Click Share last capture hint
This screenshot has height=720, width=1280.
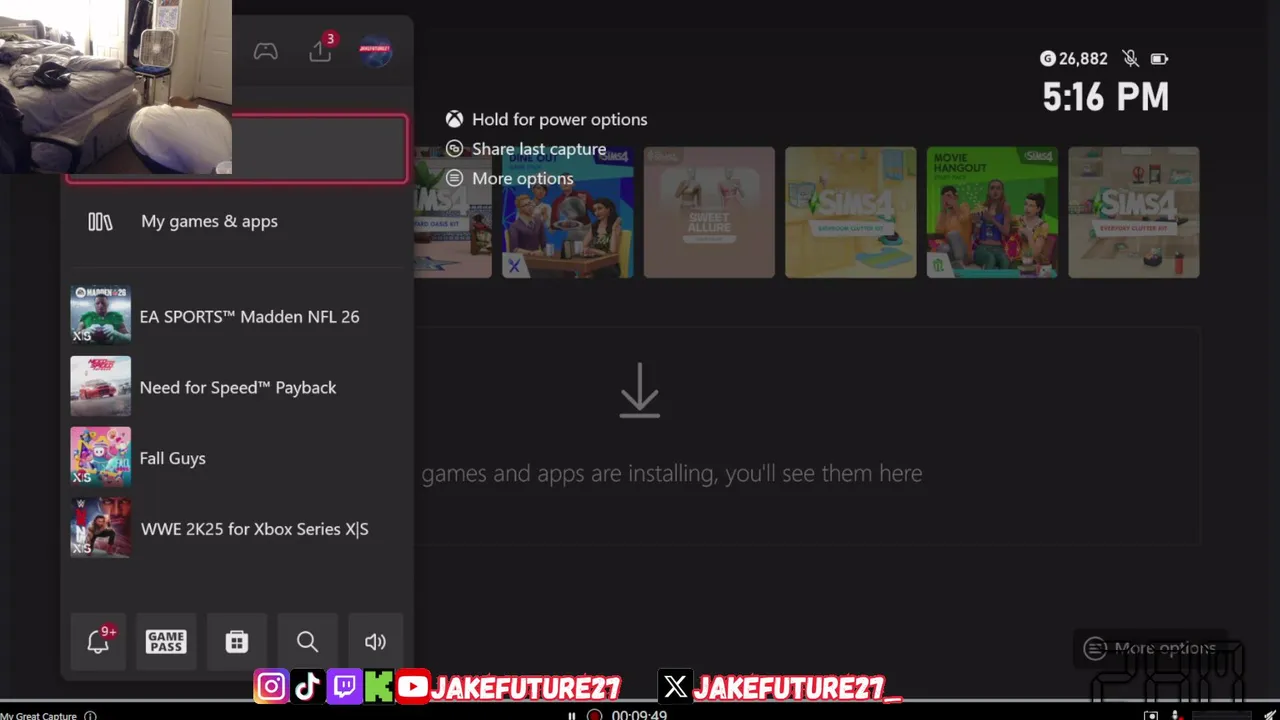tap(539, 149)
